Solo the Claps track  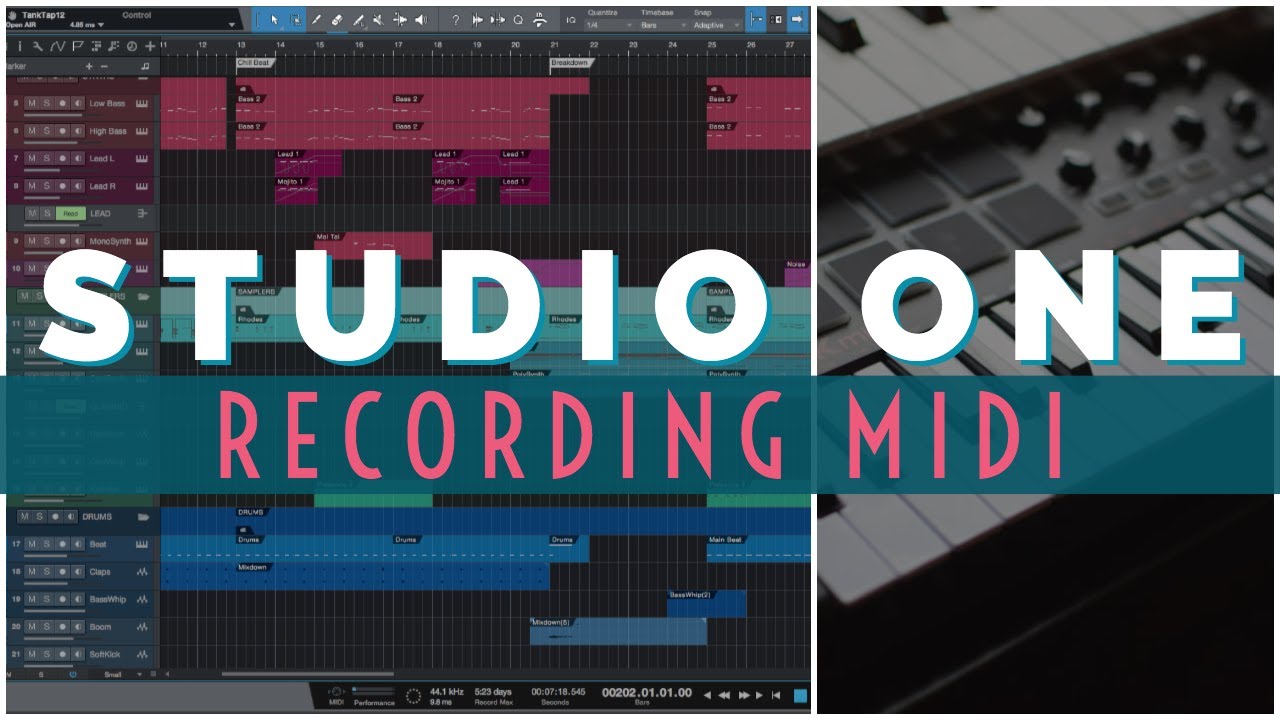pyautogui.click(x=46, y=572)
